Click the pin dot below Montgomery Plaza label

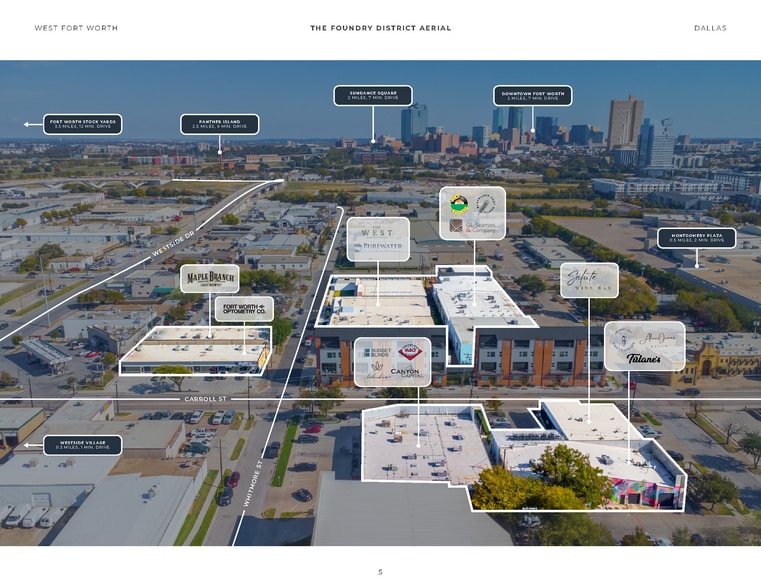[x=696, y=265]
